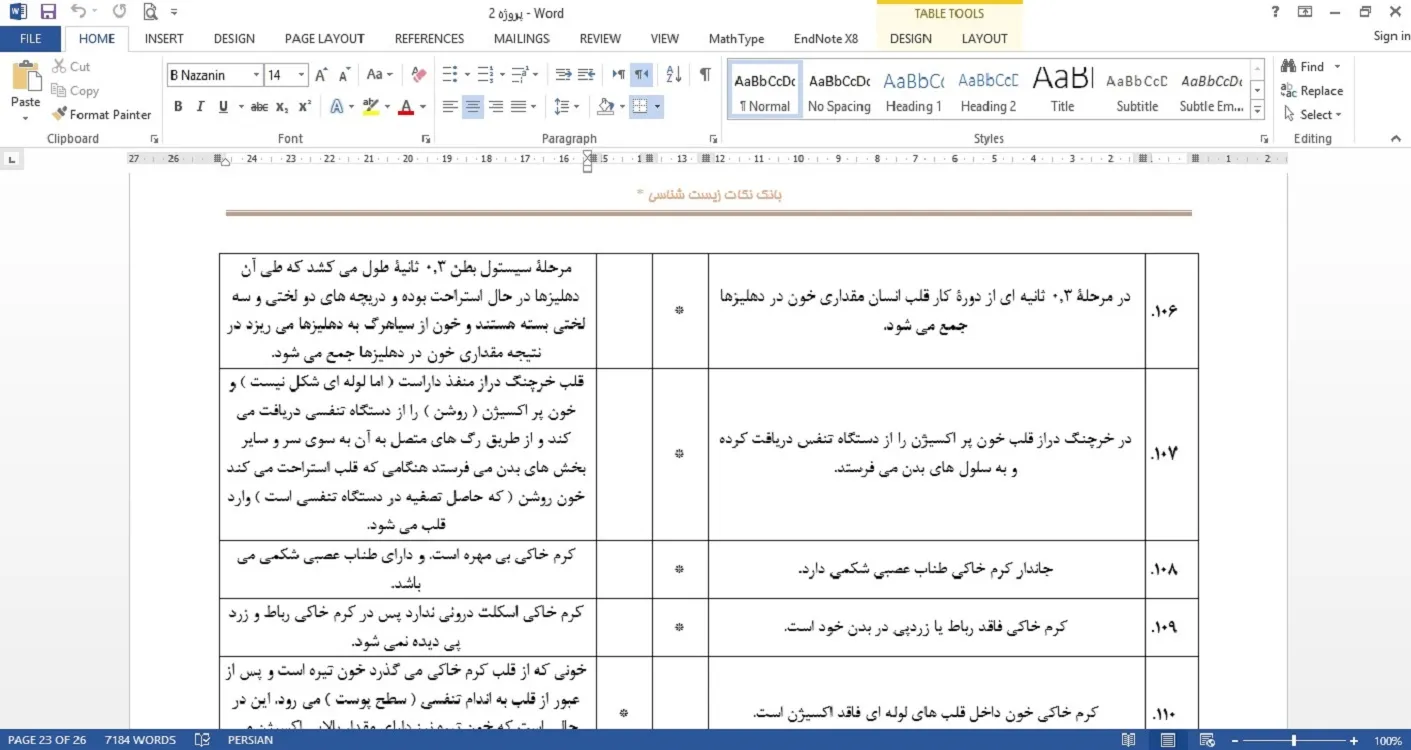Click the zoom slider in the status bar
The height and width of the screenshot is (750, 1411).
pyautogui.click(x=1294, y=741)
